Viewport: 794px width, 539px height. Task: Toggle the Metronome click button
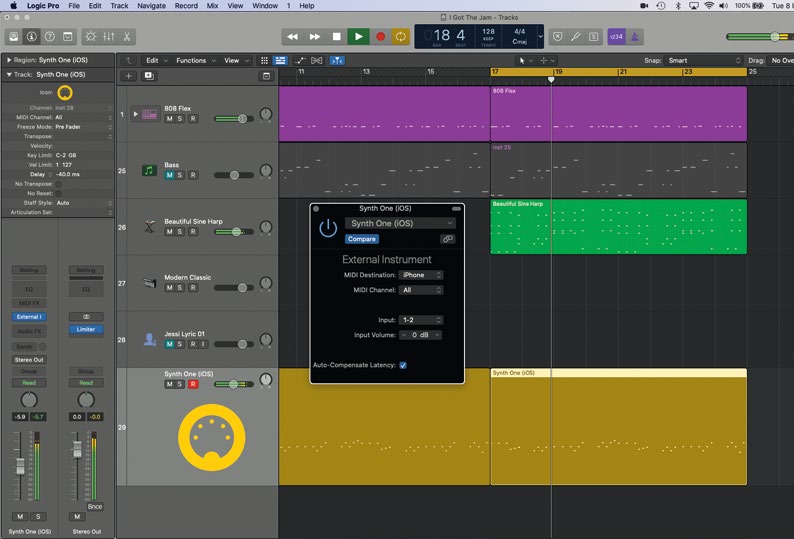[635, 36]
